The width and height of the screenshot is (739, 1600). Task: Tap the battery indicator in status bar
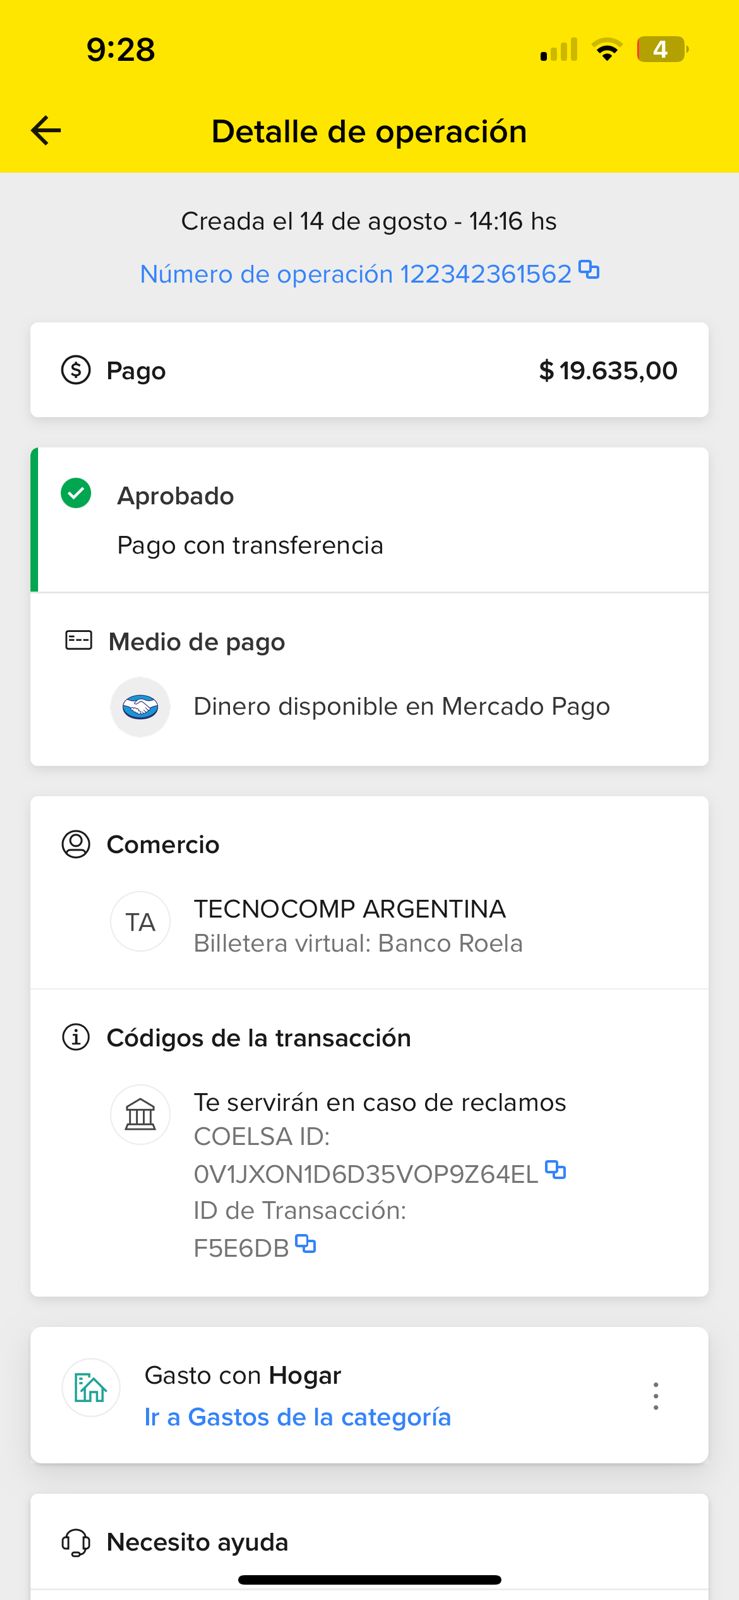(x=661, y=49)
